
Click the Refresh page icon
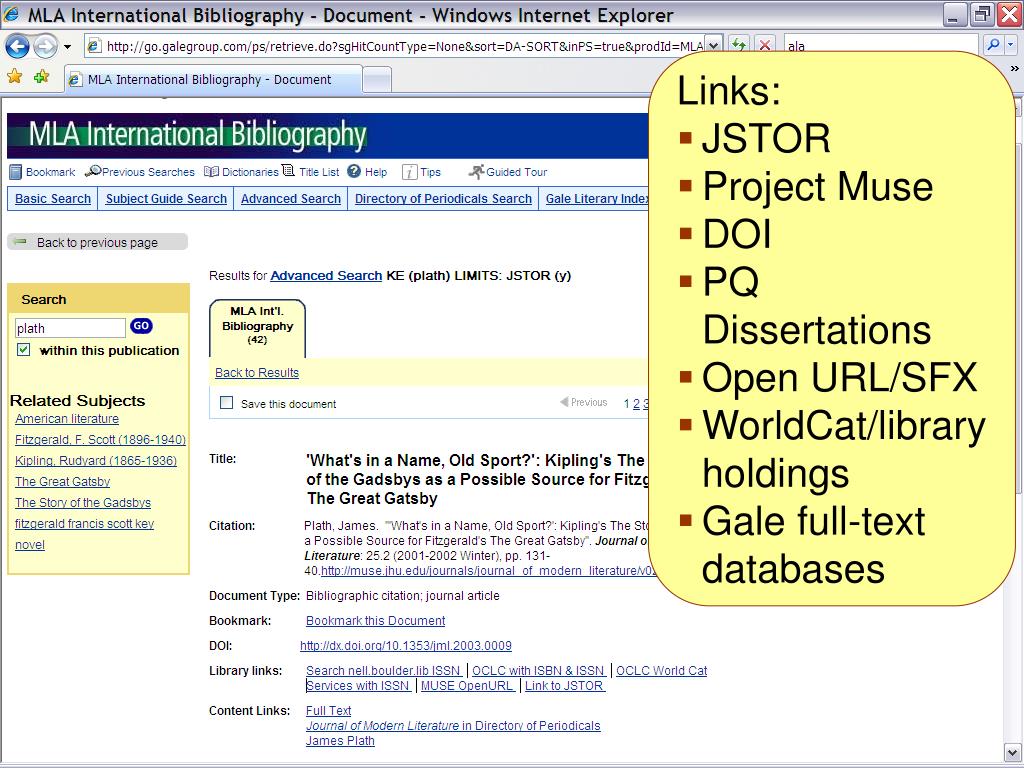739,46
